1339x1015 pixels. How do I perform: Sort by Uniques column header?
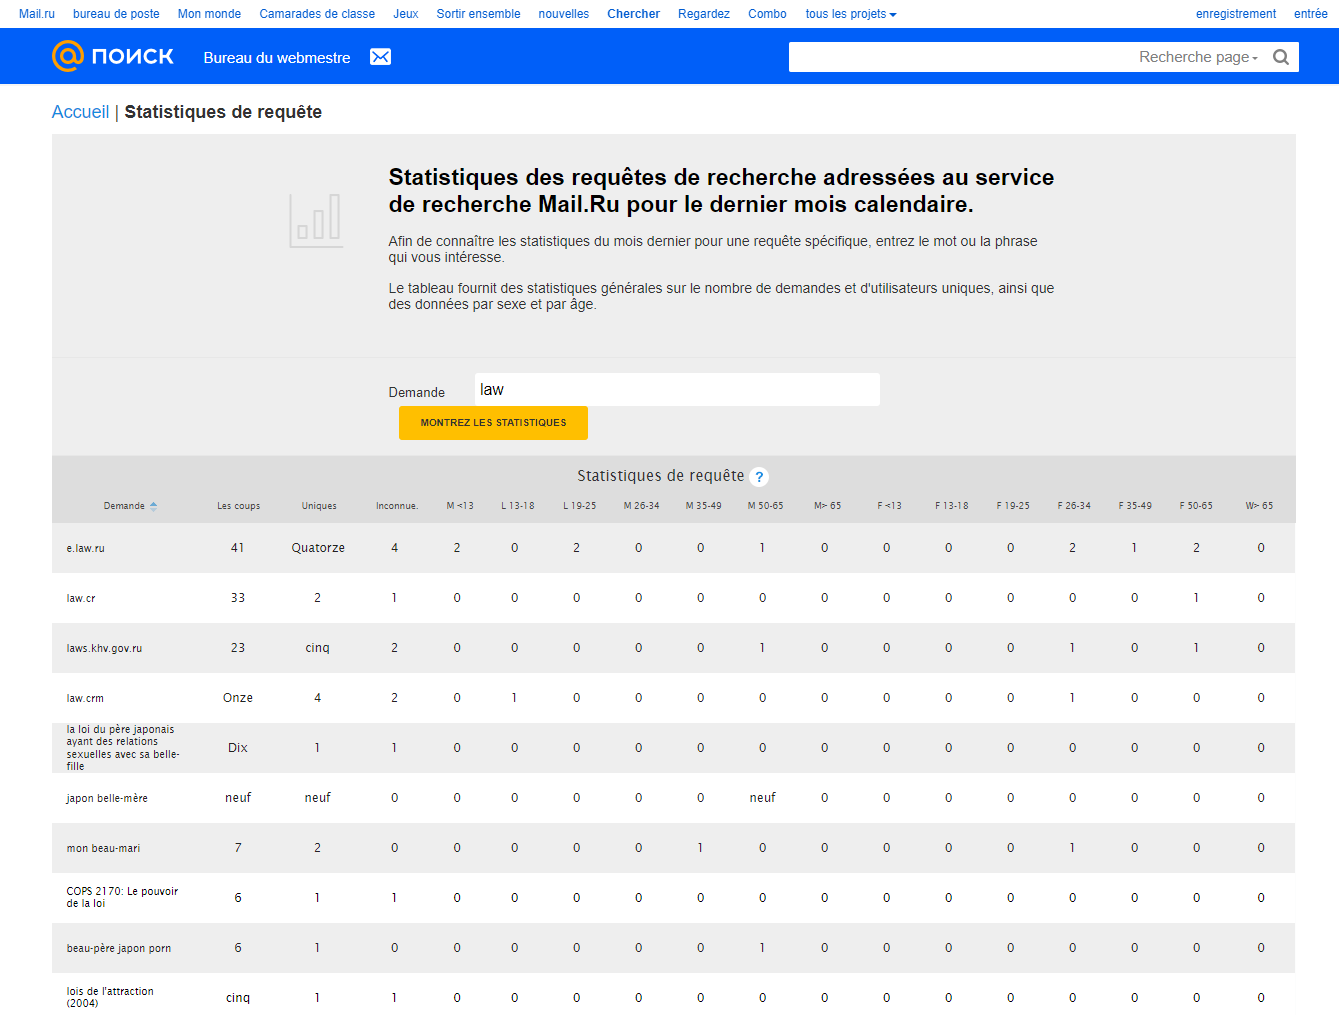coord(319,506)
